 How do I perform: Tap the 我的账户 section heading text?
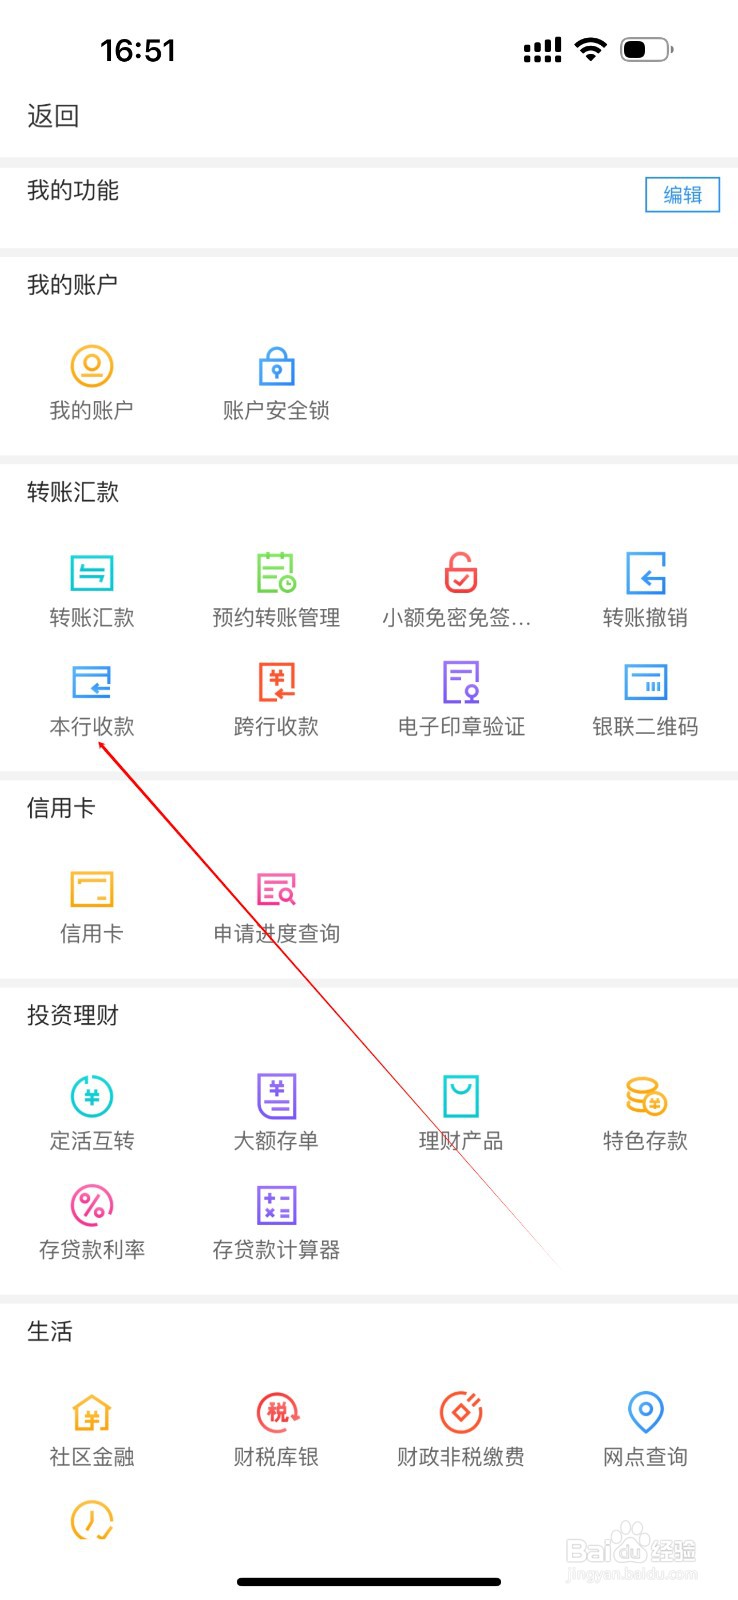point(73,285)
